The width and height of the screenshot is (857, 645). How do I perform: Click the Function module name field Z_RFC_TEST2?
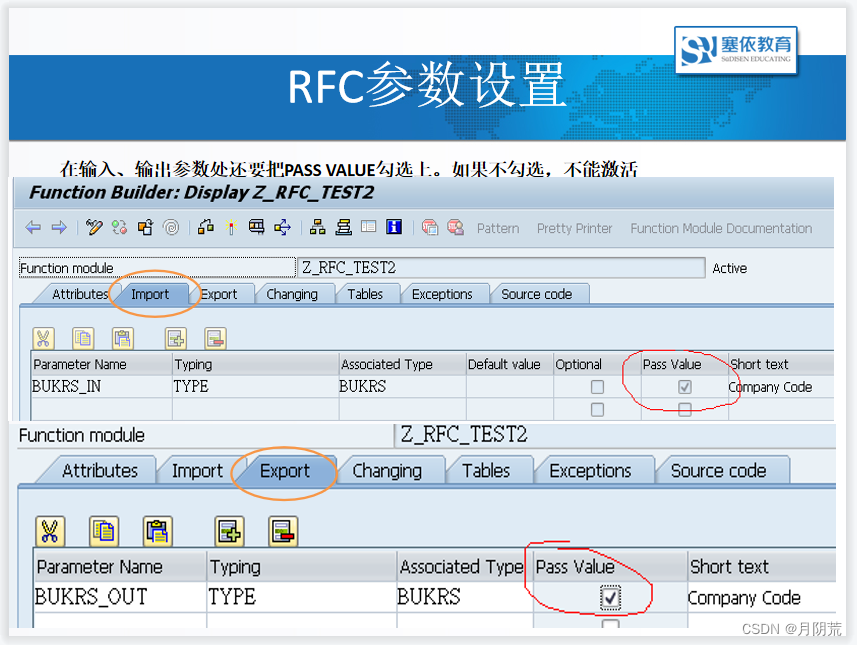point(501,268)
